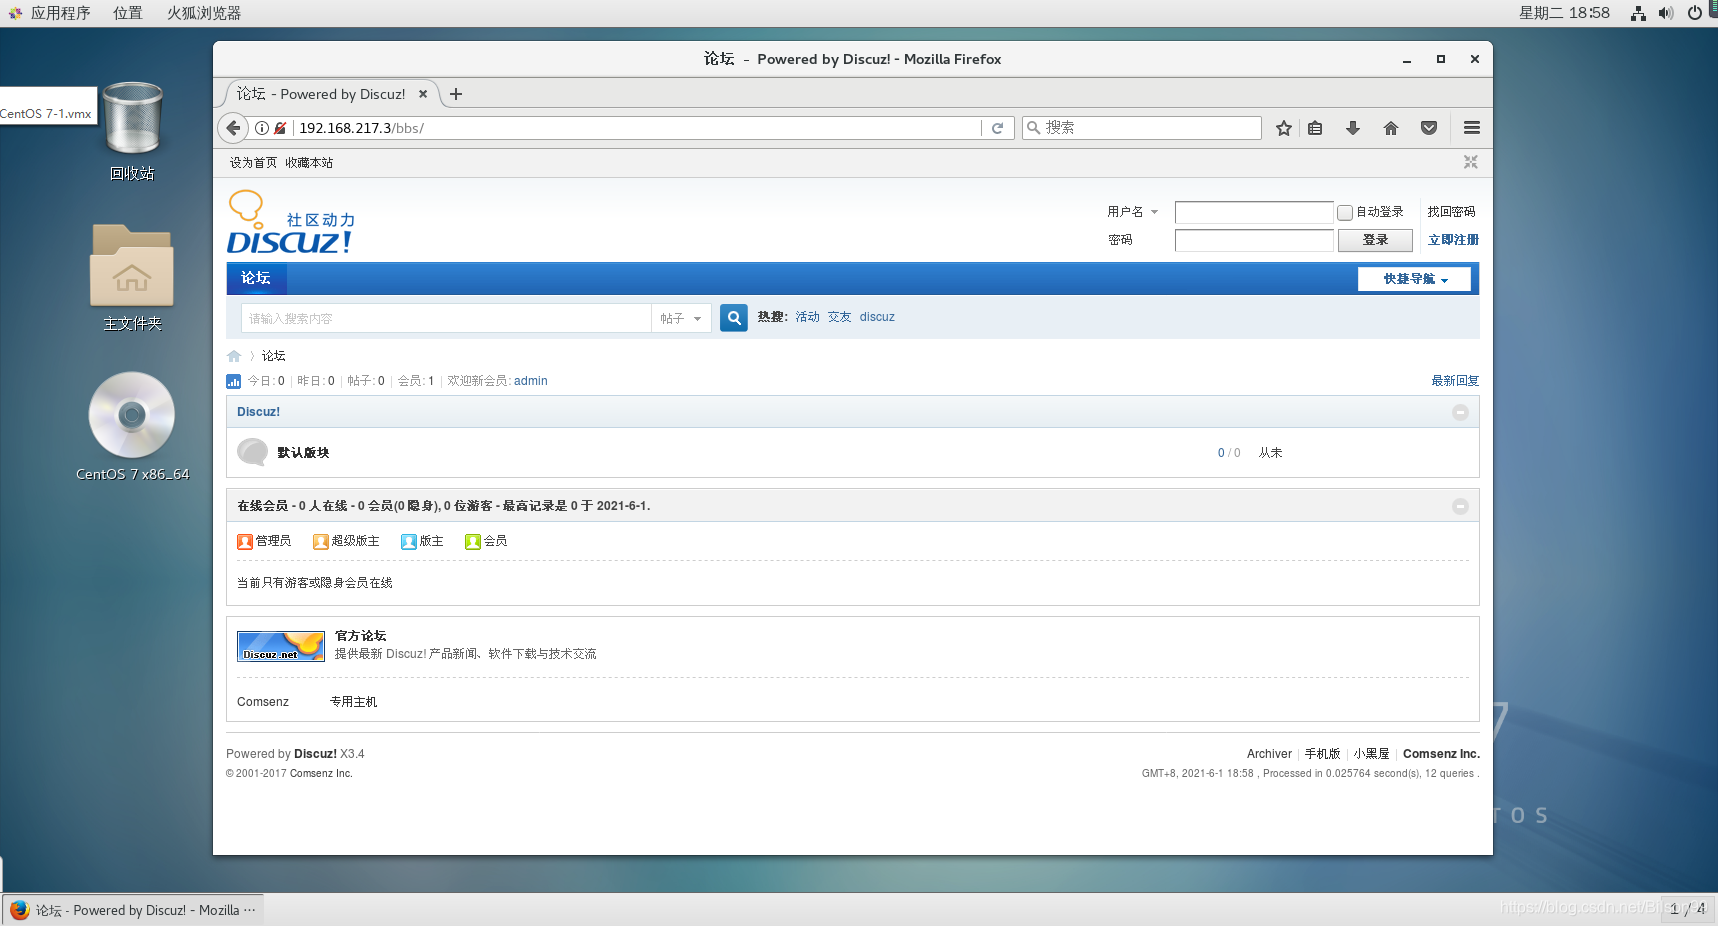Open new member admin profile link

[530, 381]
